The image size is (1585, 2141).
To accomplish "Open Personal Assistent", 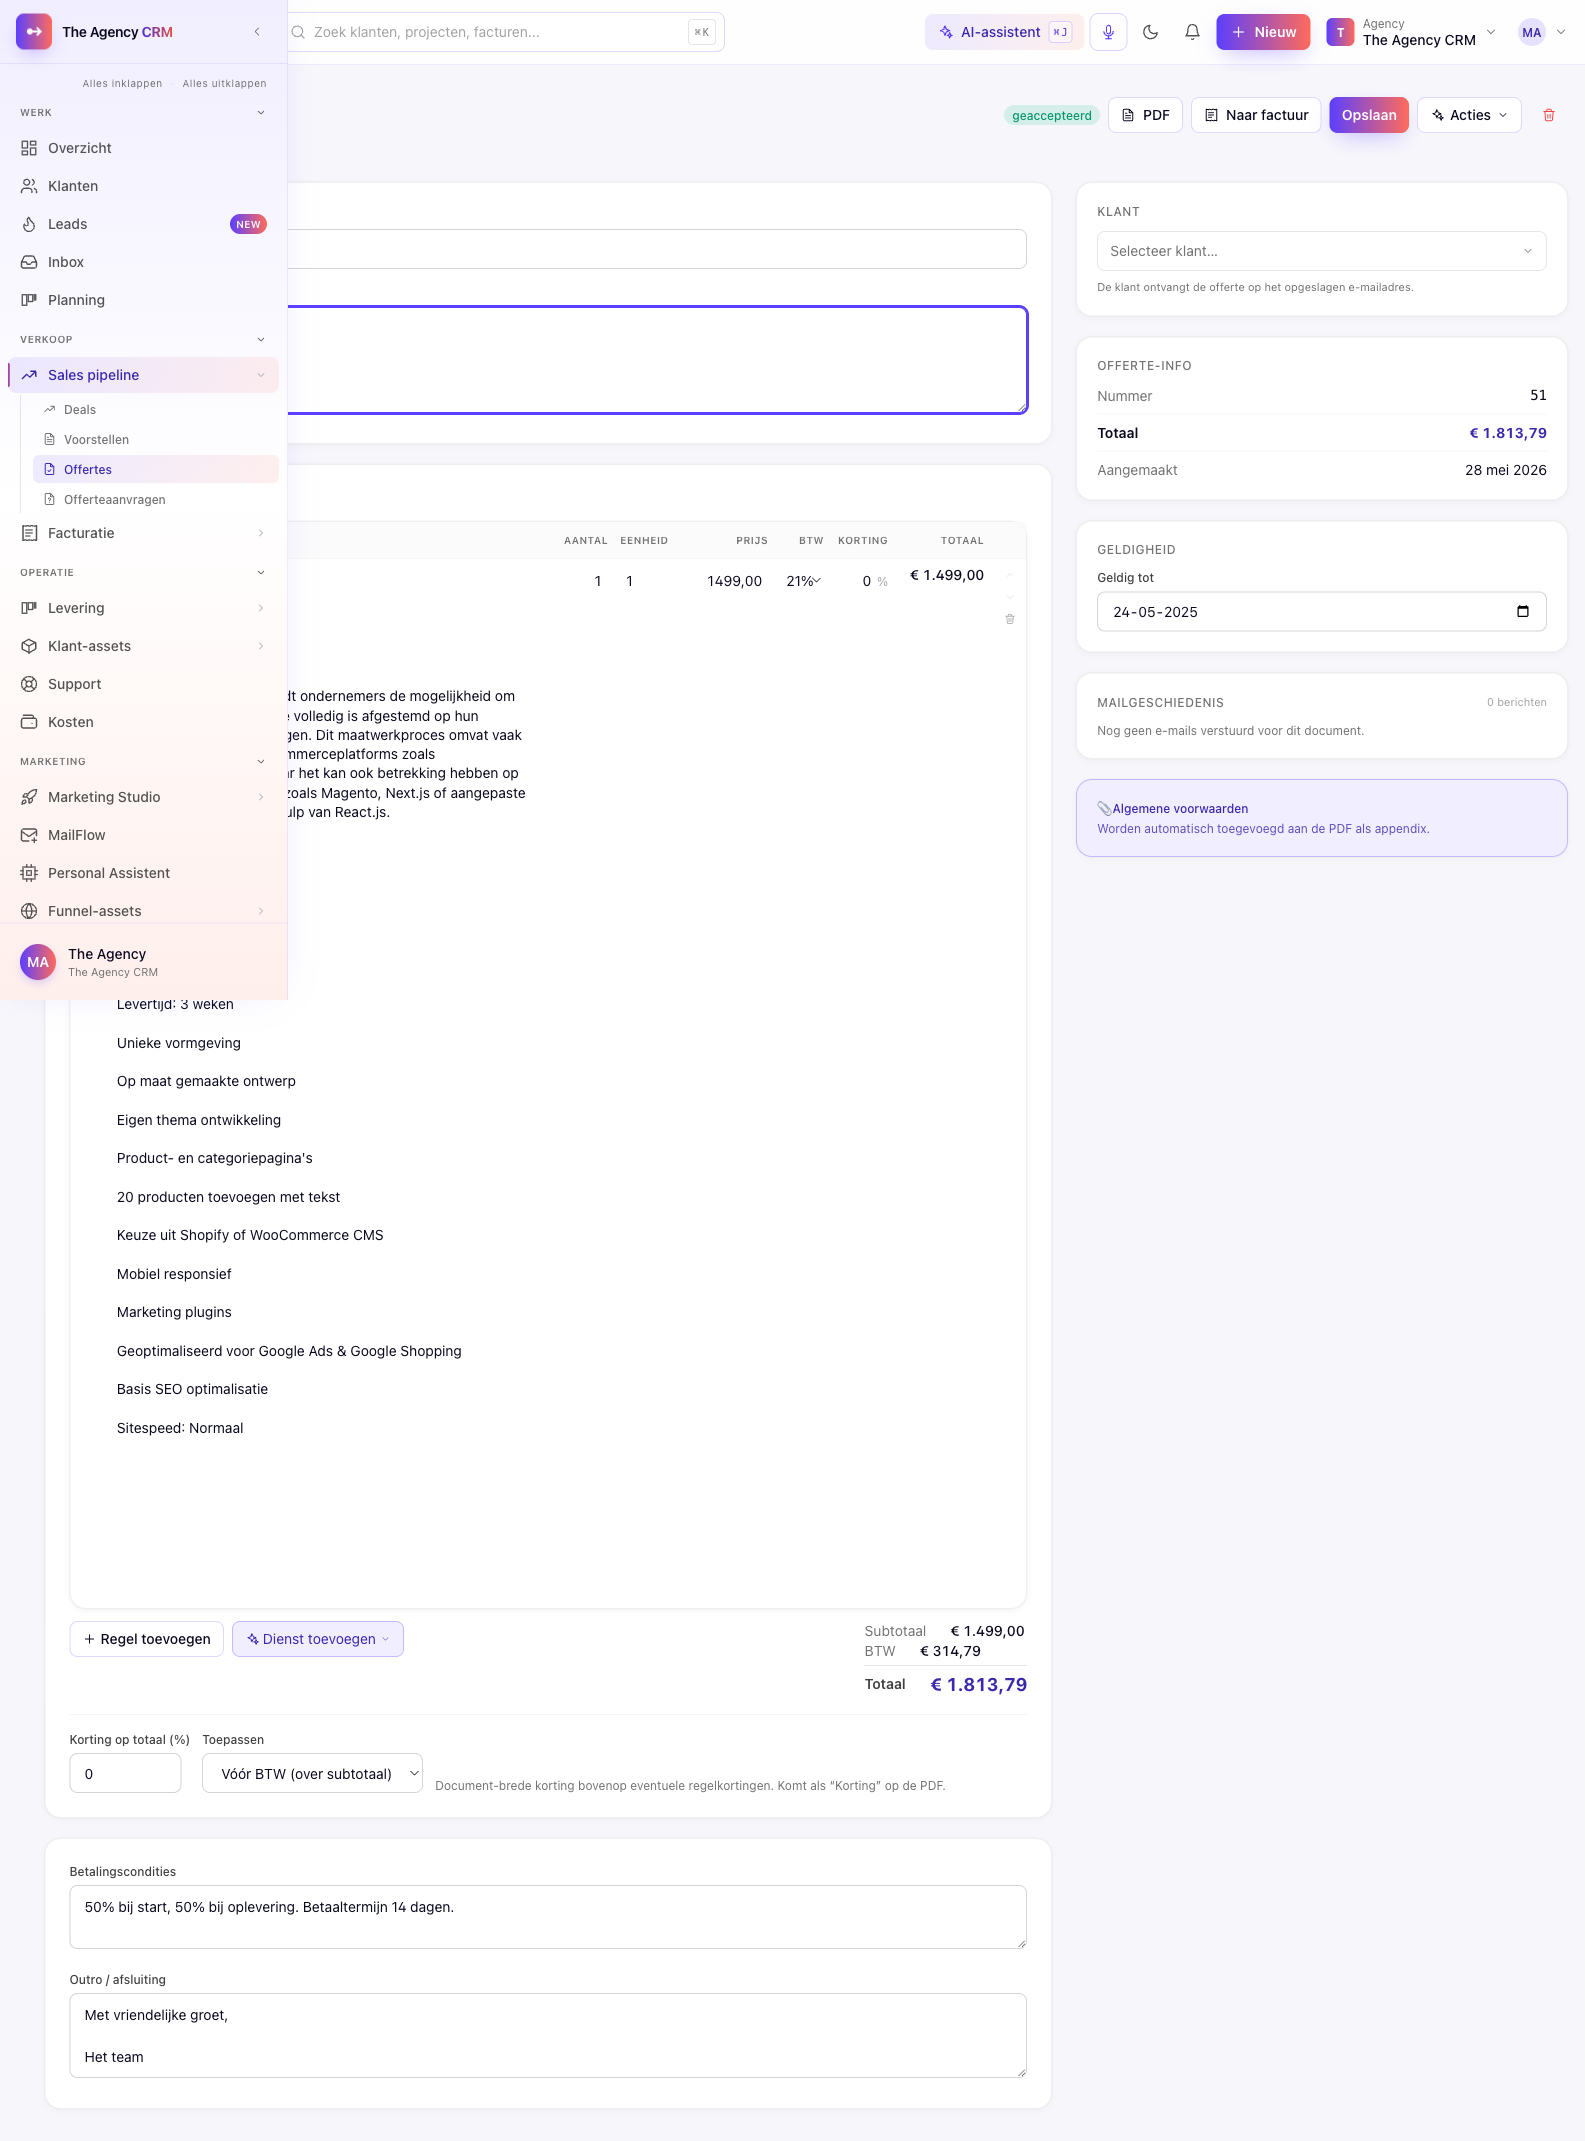I will pos(143,873).
